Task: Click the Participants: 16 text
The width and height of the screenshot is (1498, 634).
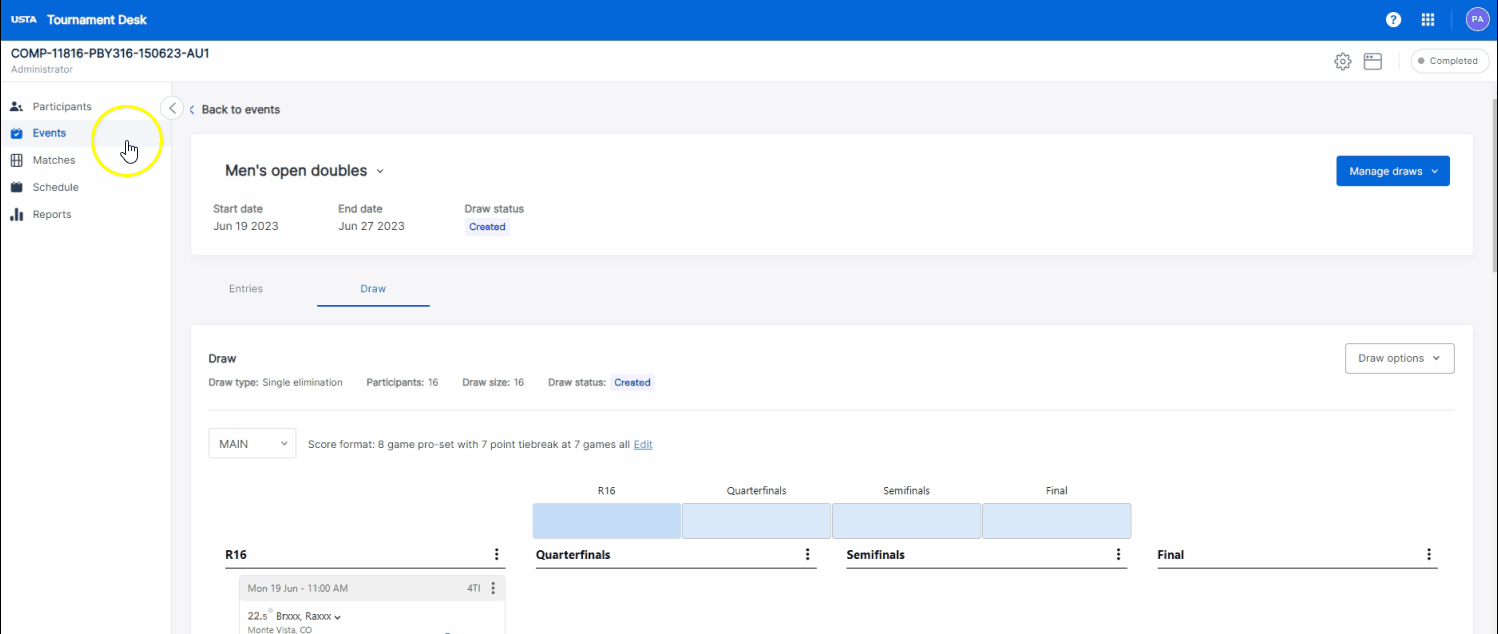Action: 402,382
